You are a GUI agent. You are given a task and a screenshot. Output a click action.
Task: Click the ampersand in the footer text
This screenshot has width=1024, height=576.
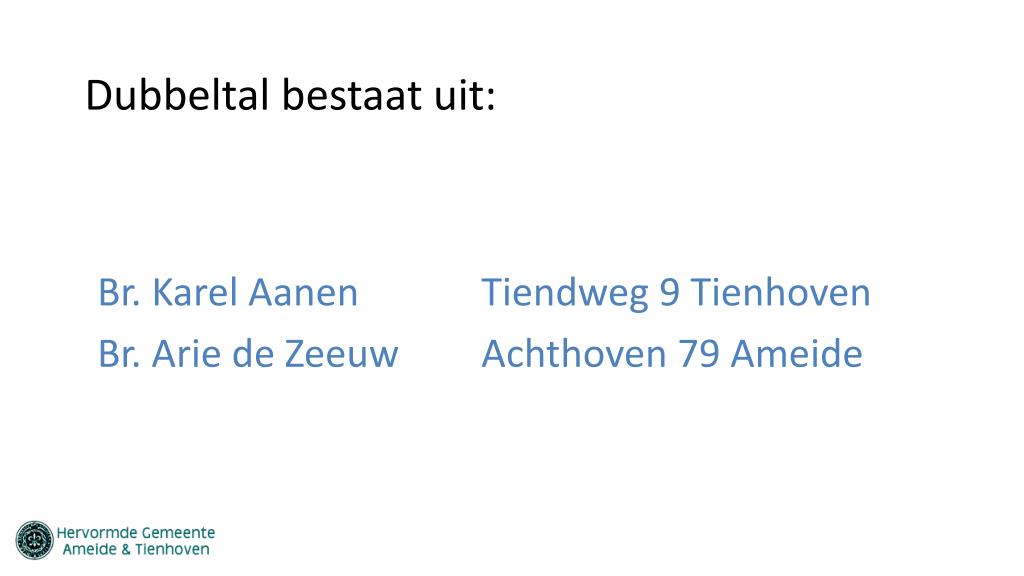(x=125, y=550)
